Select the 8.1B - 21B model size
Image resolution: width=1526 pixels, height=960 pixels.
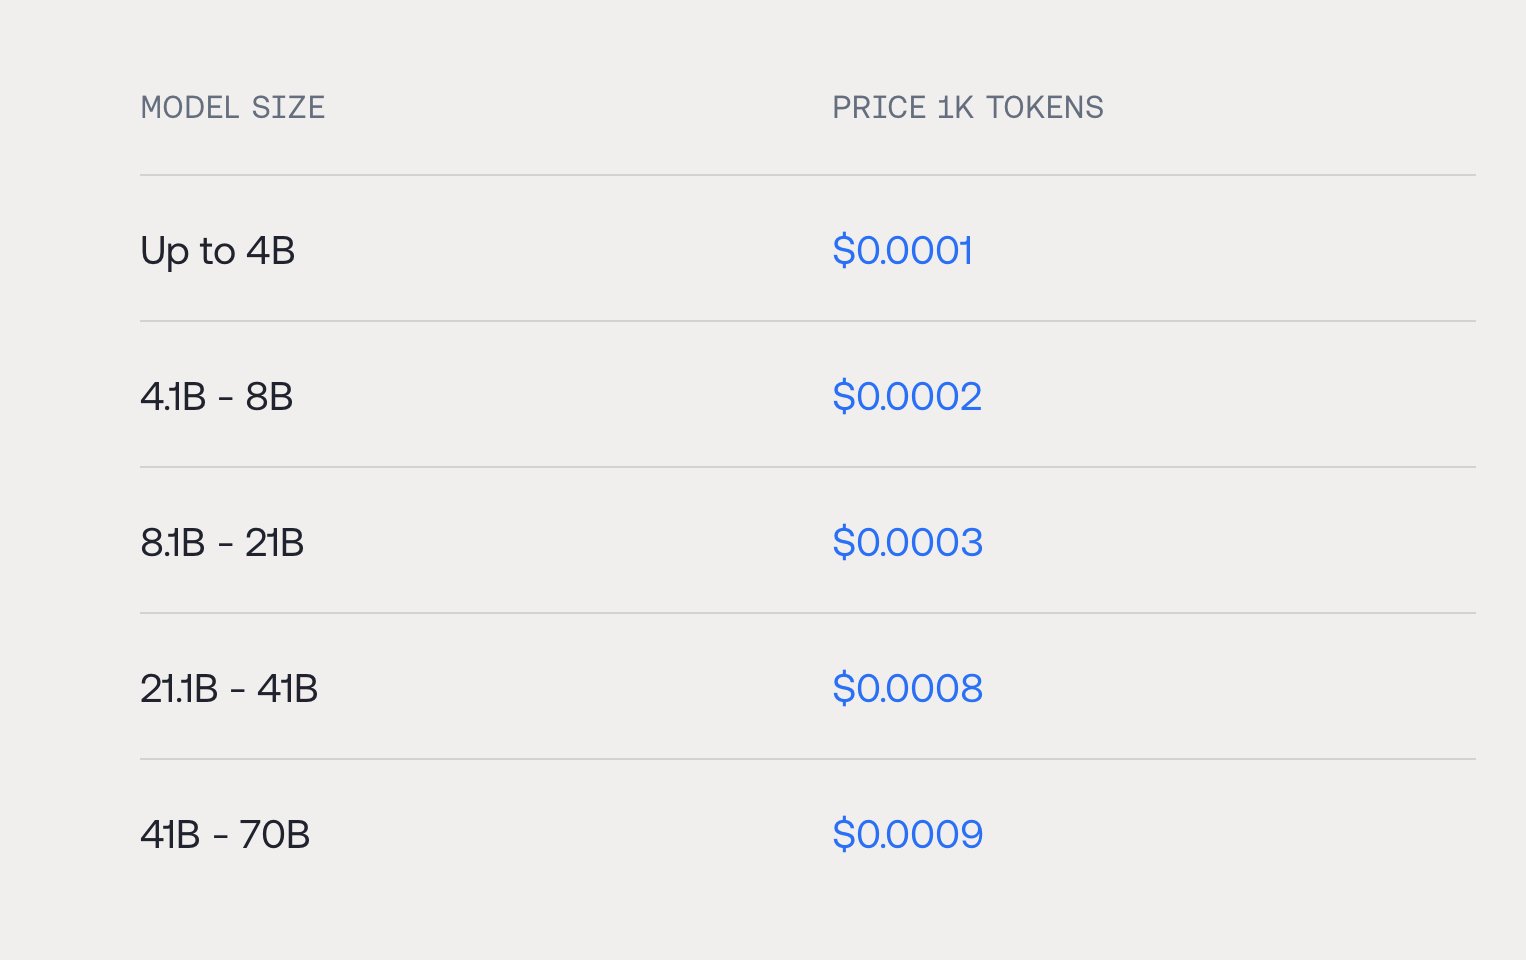(222, 543)
